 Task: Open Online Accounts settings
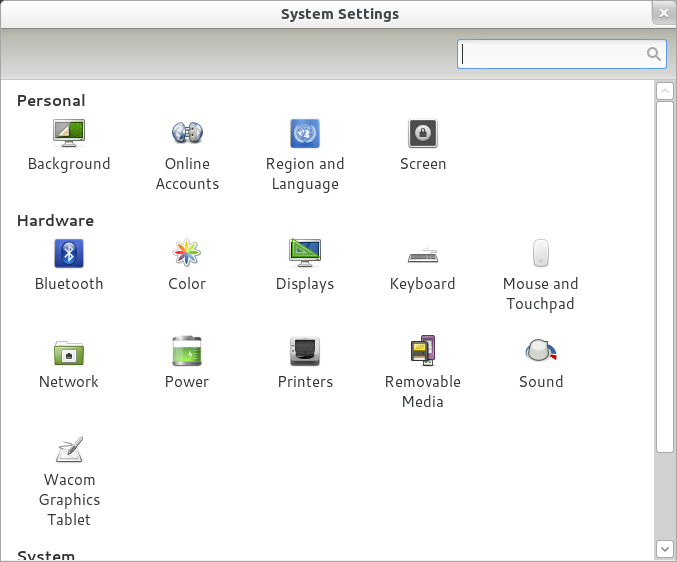click(x=187, y=155)
